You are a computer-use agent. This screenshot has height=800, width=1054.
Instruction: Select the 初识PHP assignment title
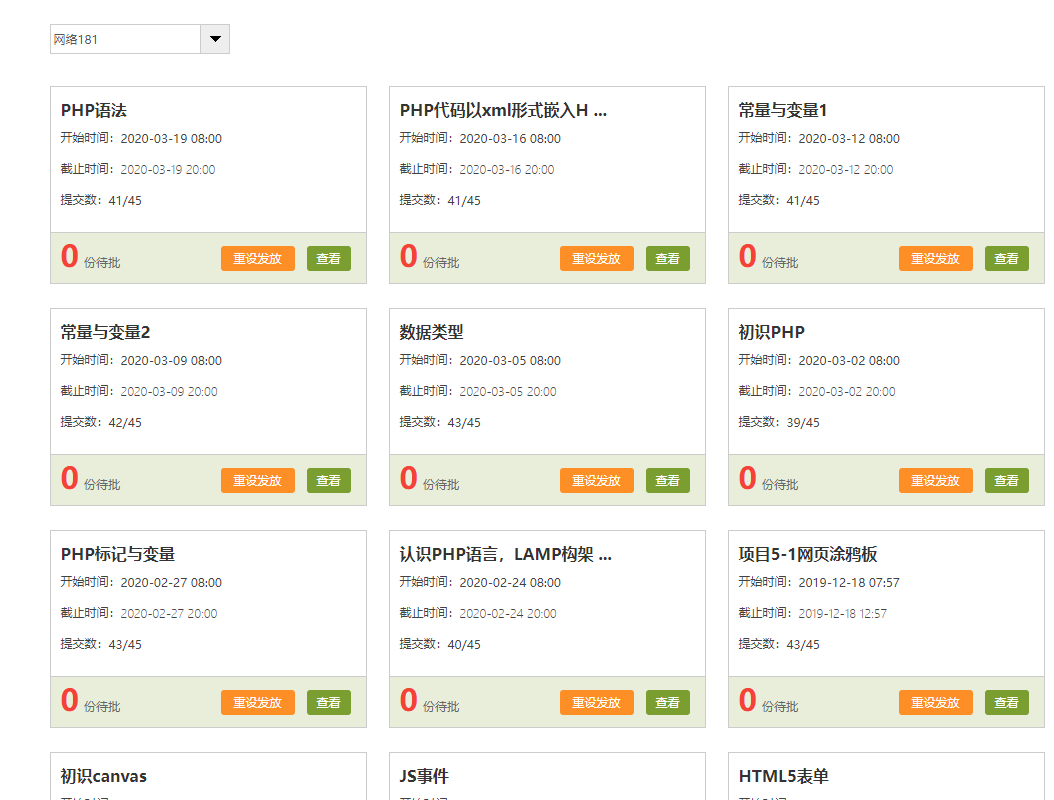(x=771, y=332)
